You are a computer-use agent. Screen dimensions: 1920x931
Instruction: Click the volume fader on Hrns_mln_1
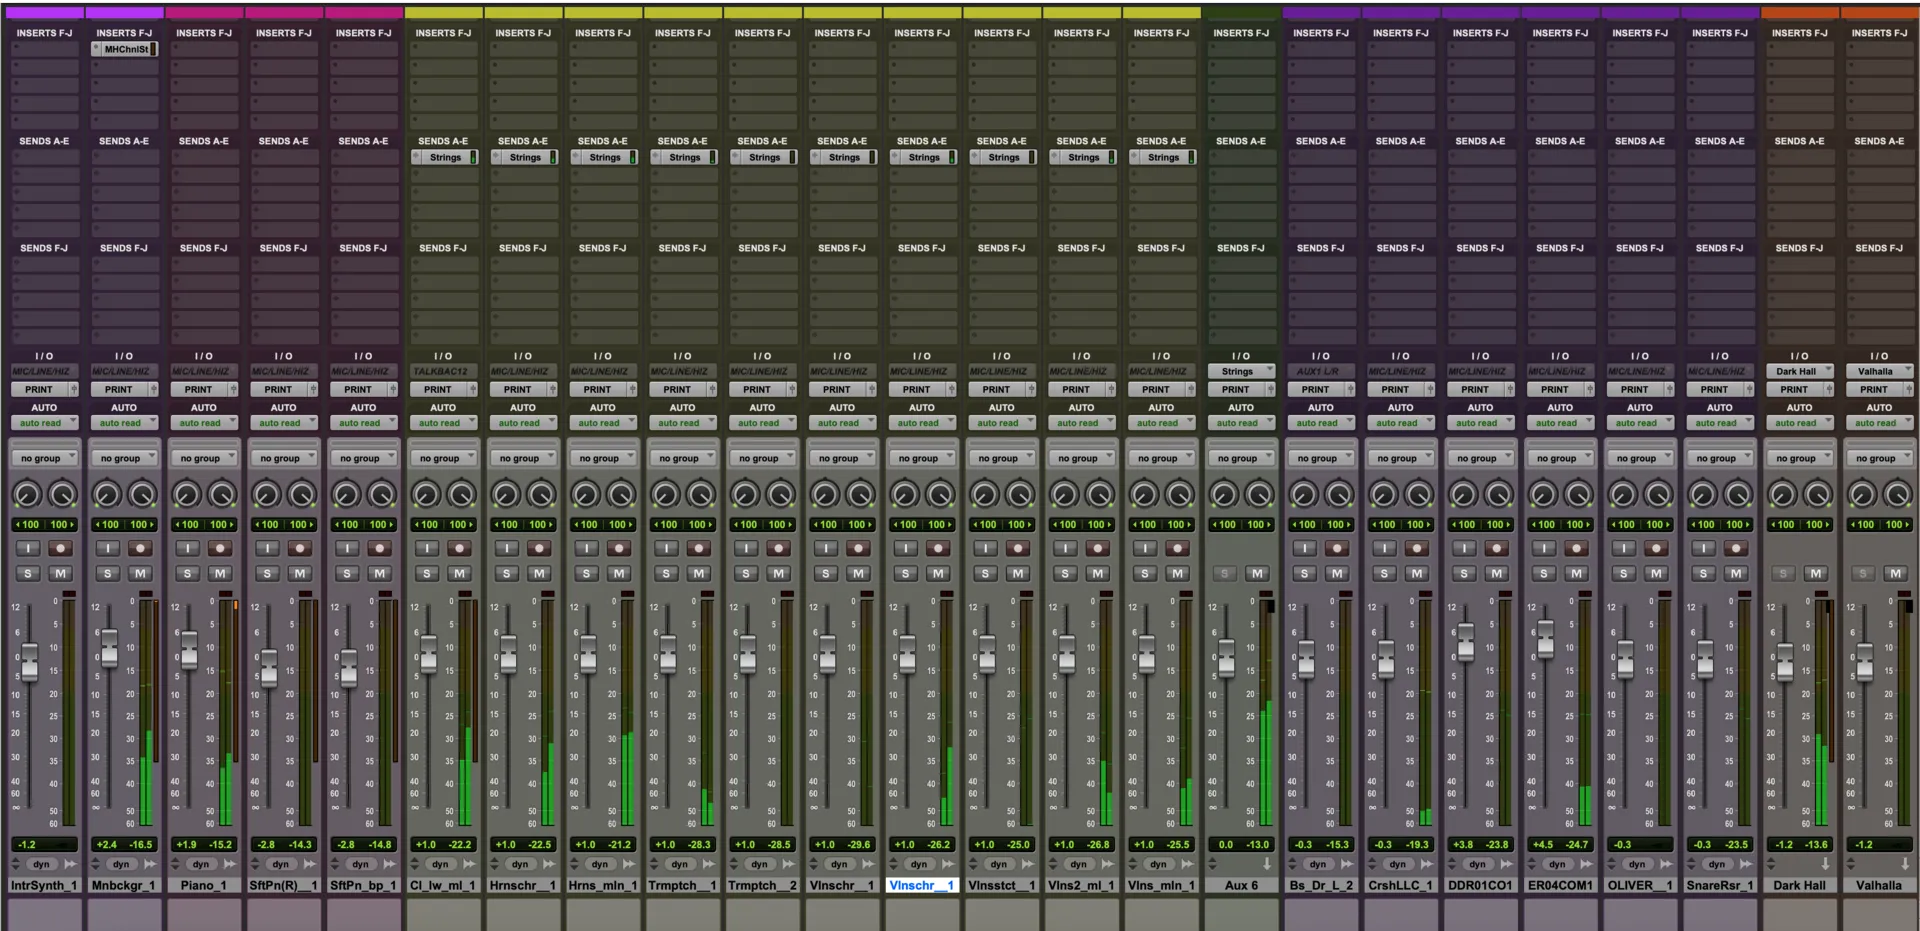587,657
